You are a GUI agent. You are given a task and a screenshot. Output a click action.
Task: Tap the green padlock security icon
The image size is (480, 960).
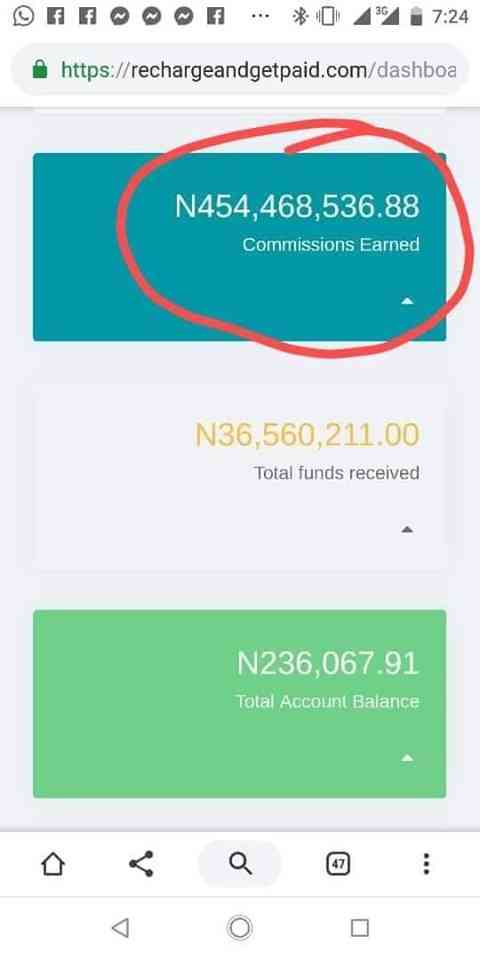[x=40, y=69]
